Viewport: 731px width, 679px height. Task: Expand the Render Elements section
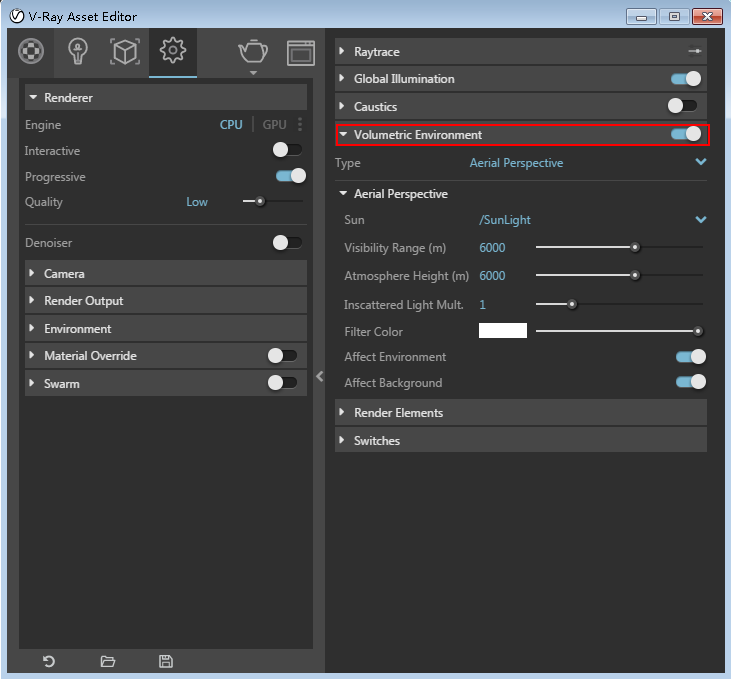[398, 412]
